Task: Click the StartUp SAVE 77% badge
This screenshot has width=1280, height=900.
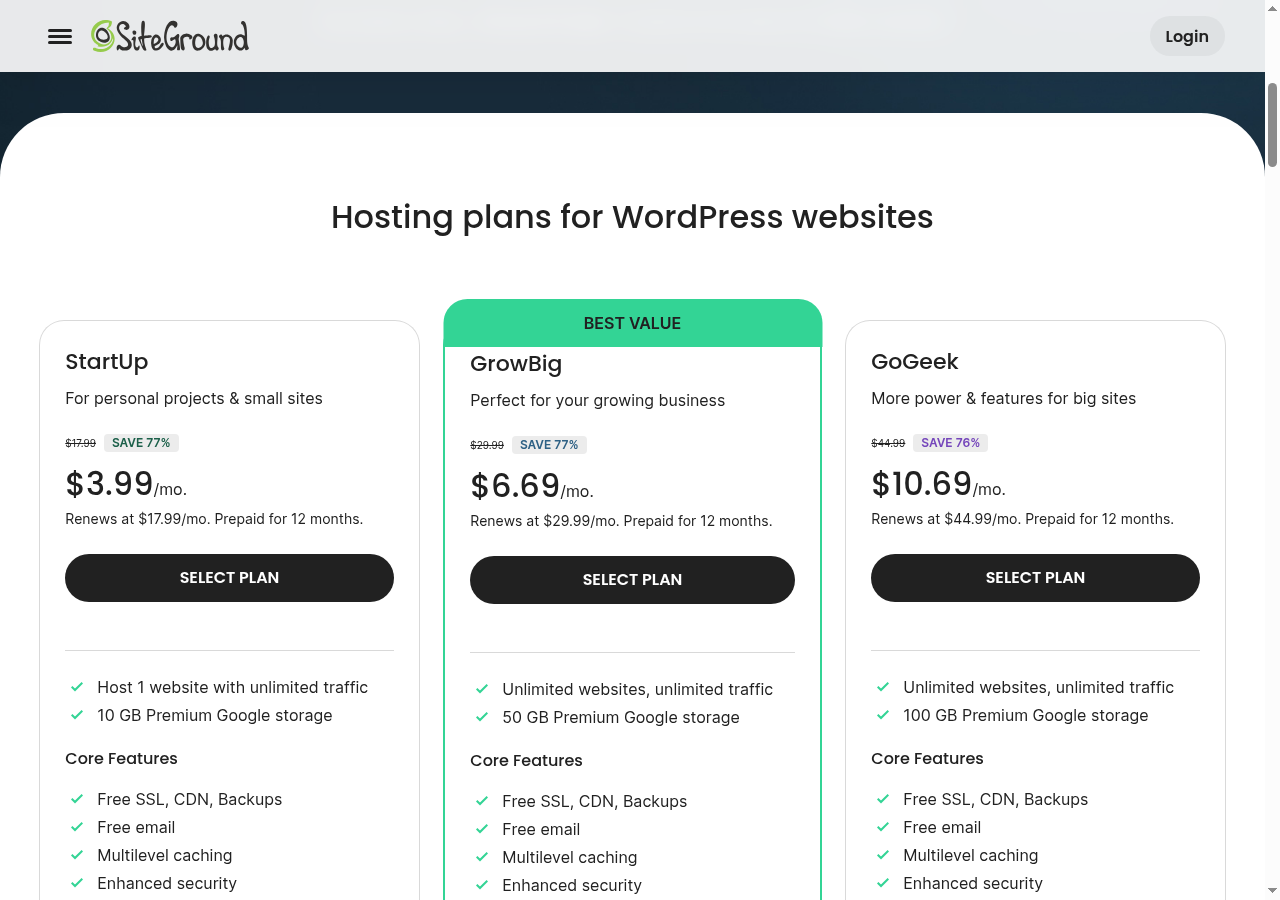Action: point(141,443)
